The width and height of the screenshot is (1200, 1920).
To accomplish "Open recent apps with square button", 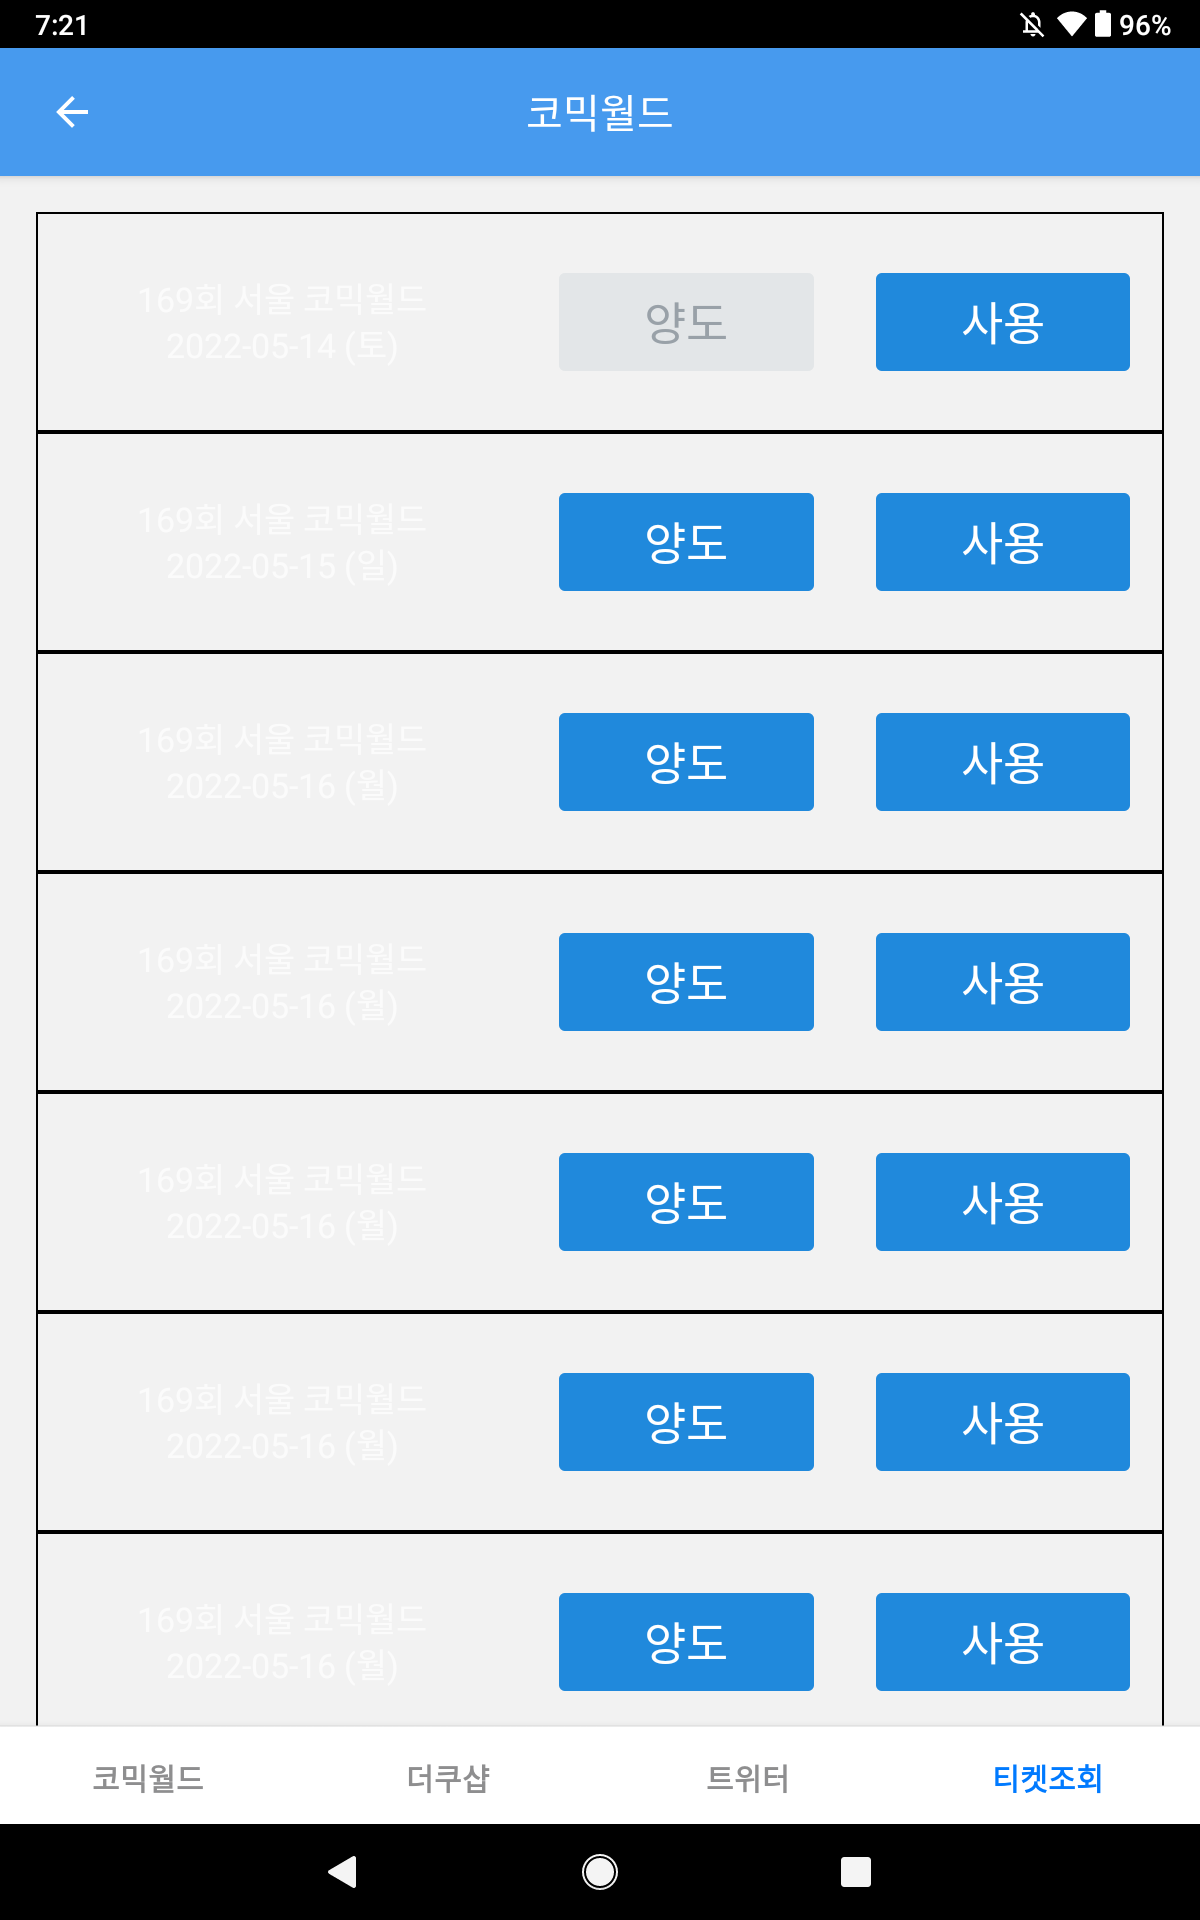I will pos(855,1871).
